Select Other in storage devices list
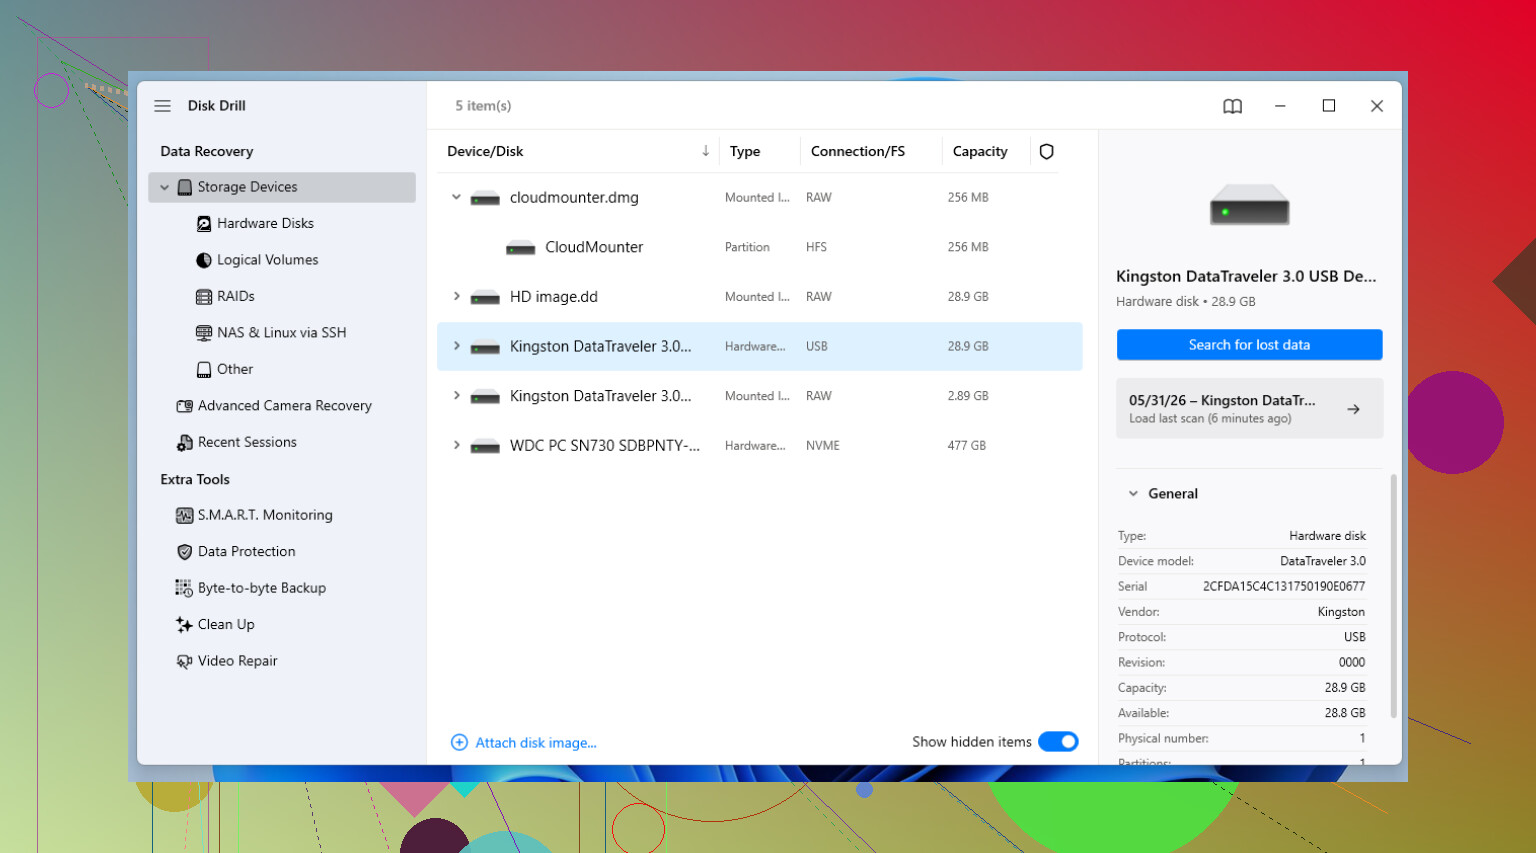This screenshot has height=853, width=1536. click(x=235, y=369)
